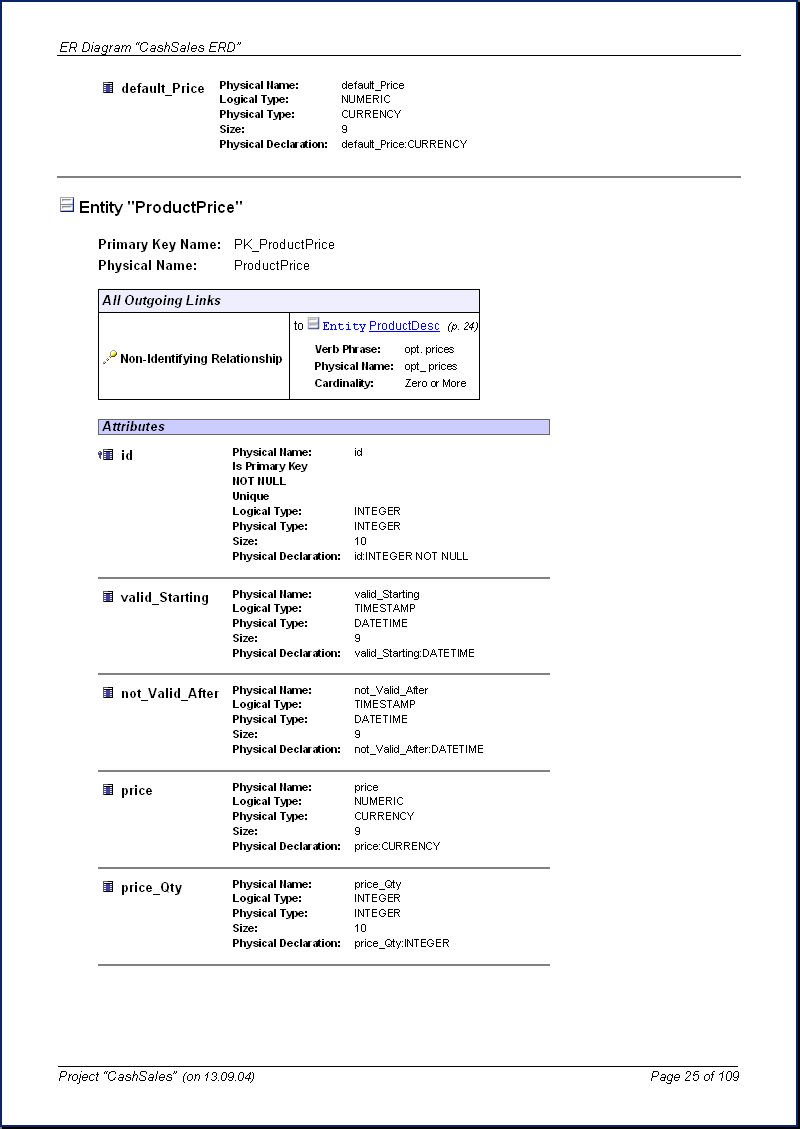
Task: Click the entity icon beside ProductDesc link
Action: pyautogui.click(x=313, y=325)
